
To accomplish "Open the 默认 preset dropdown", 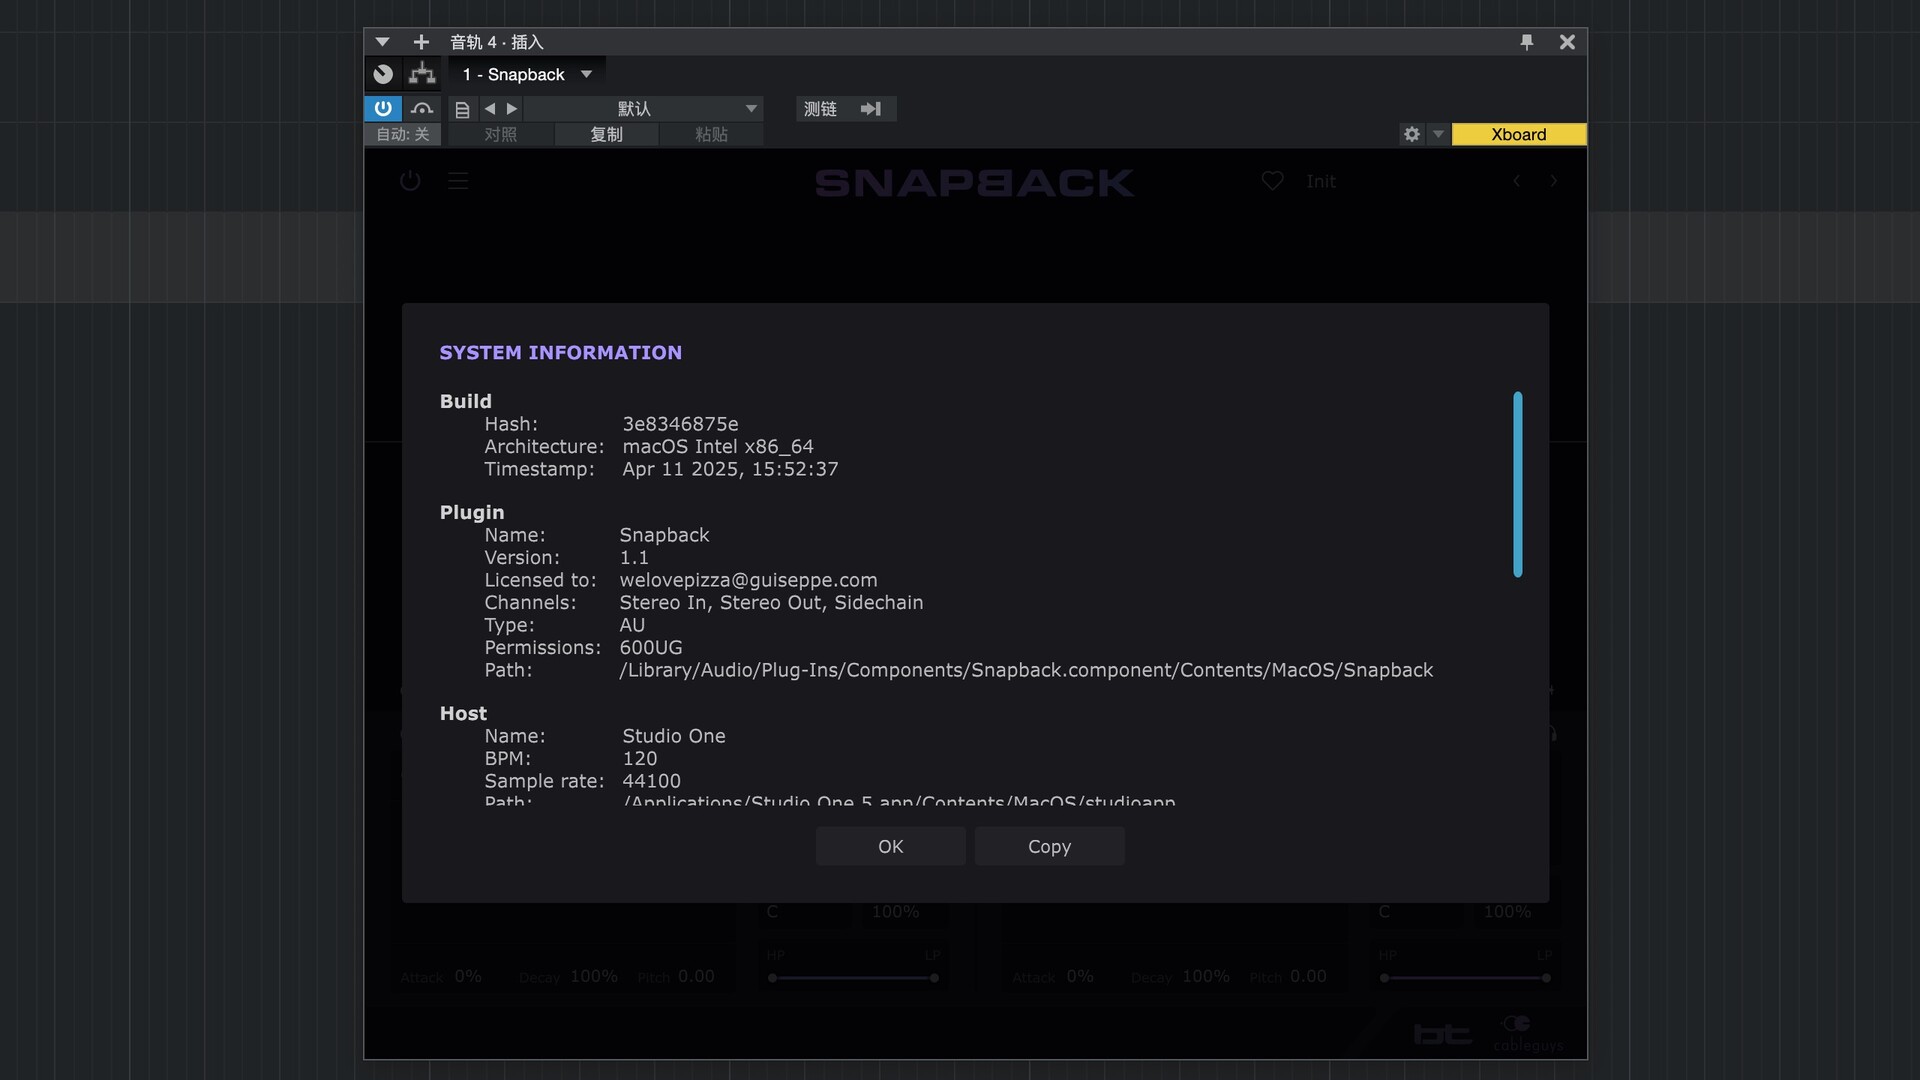I will (x=644, y=108).
